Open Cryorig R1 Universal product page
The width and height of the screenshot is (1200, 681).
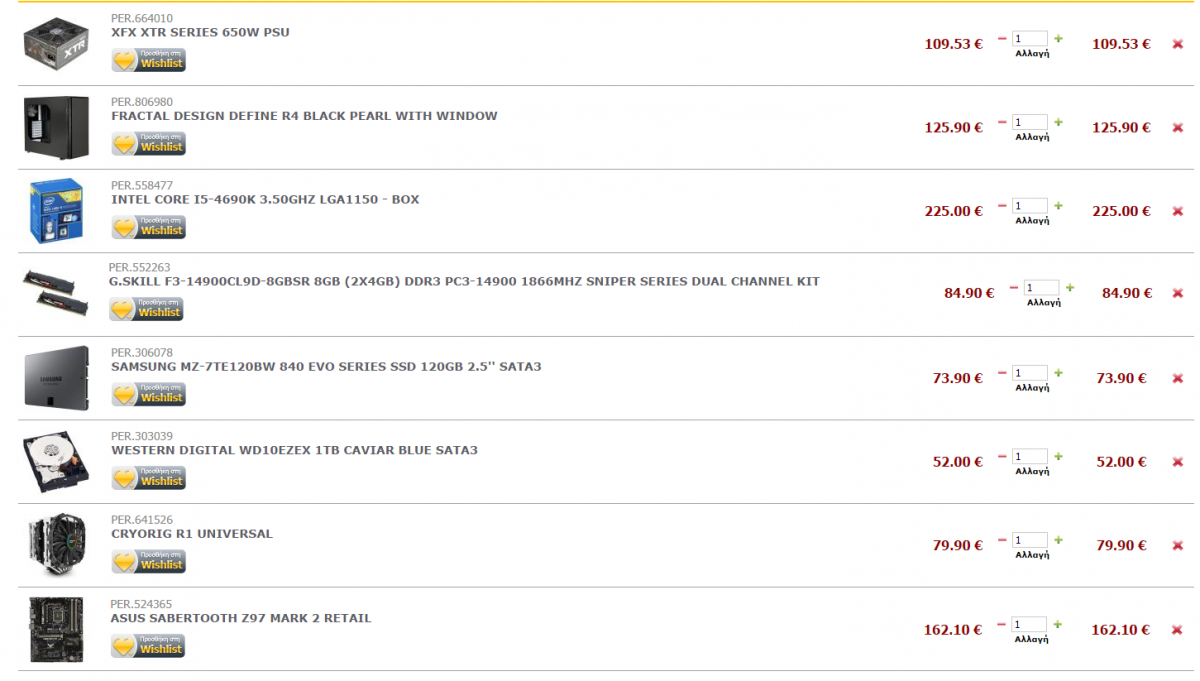point(192,534)
